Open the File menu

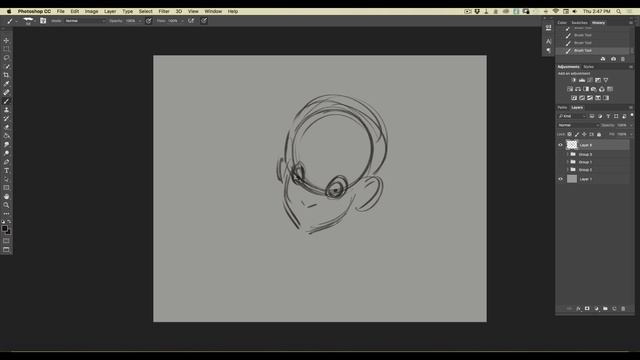(x=60, y=11)
